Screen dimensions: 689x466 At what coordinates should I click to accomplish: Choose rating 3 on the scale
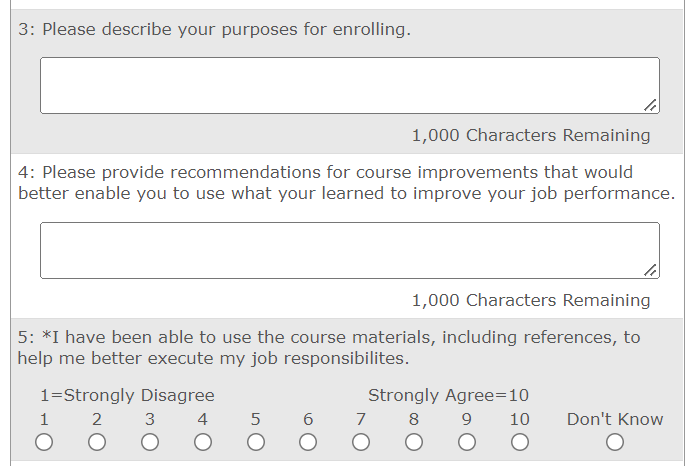point(150,442)
